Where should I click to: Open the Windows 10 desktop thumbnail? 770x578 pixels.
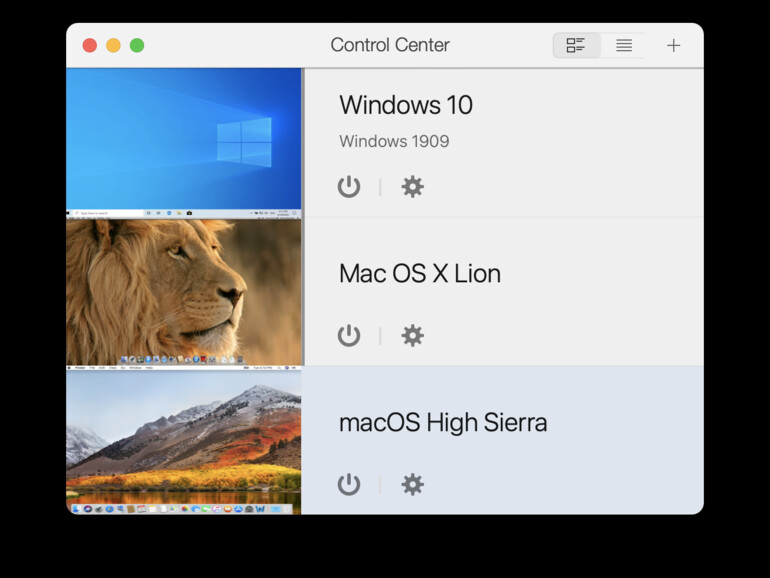click(x=184, y=143)
